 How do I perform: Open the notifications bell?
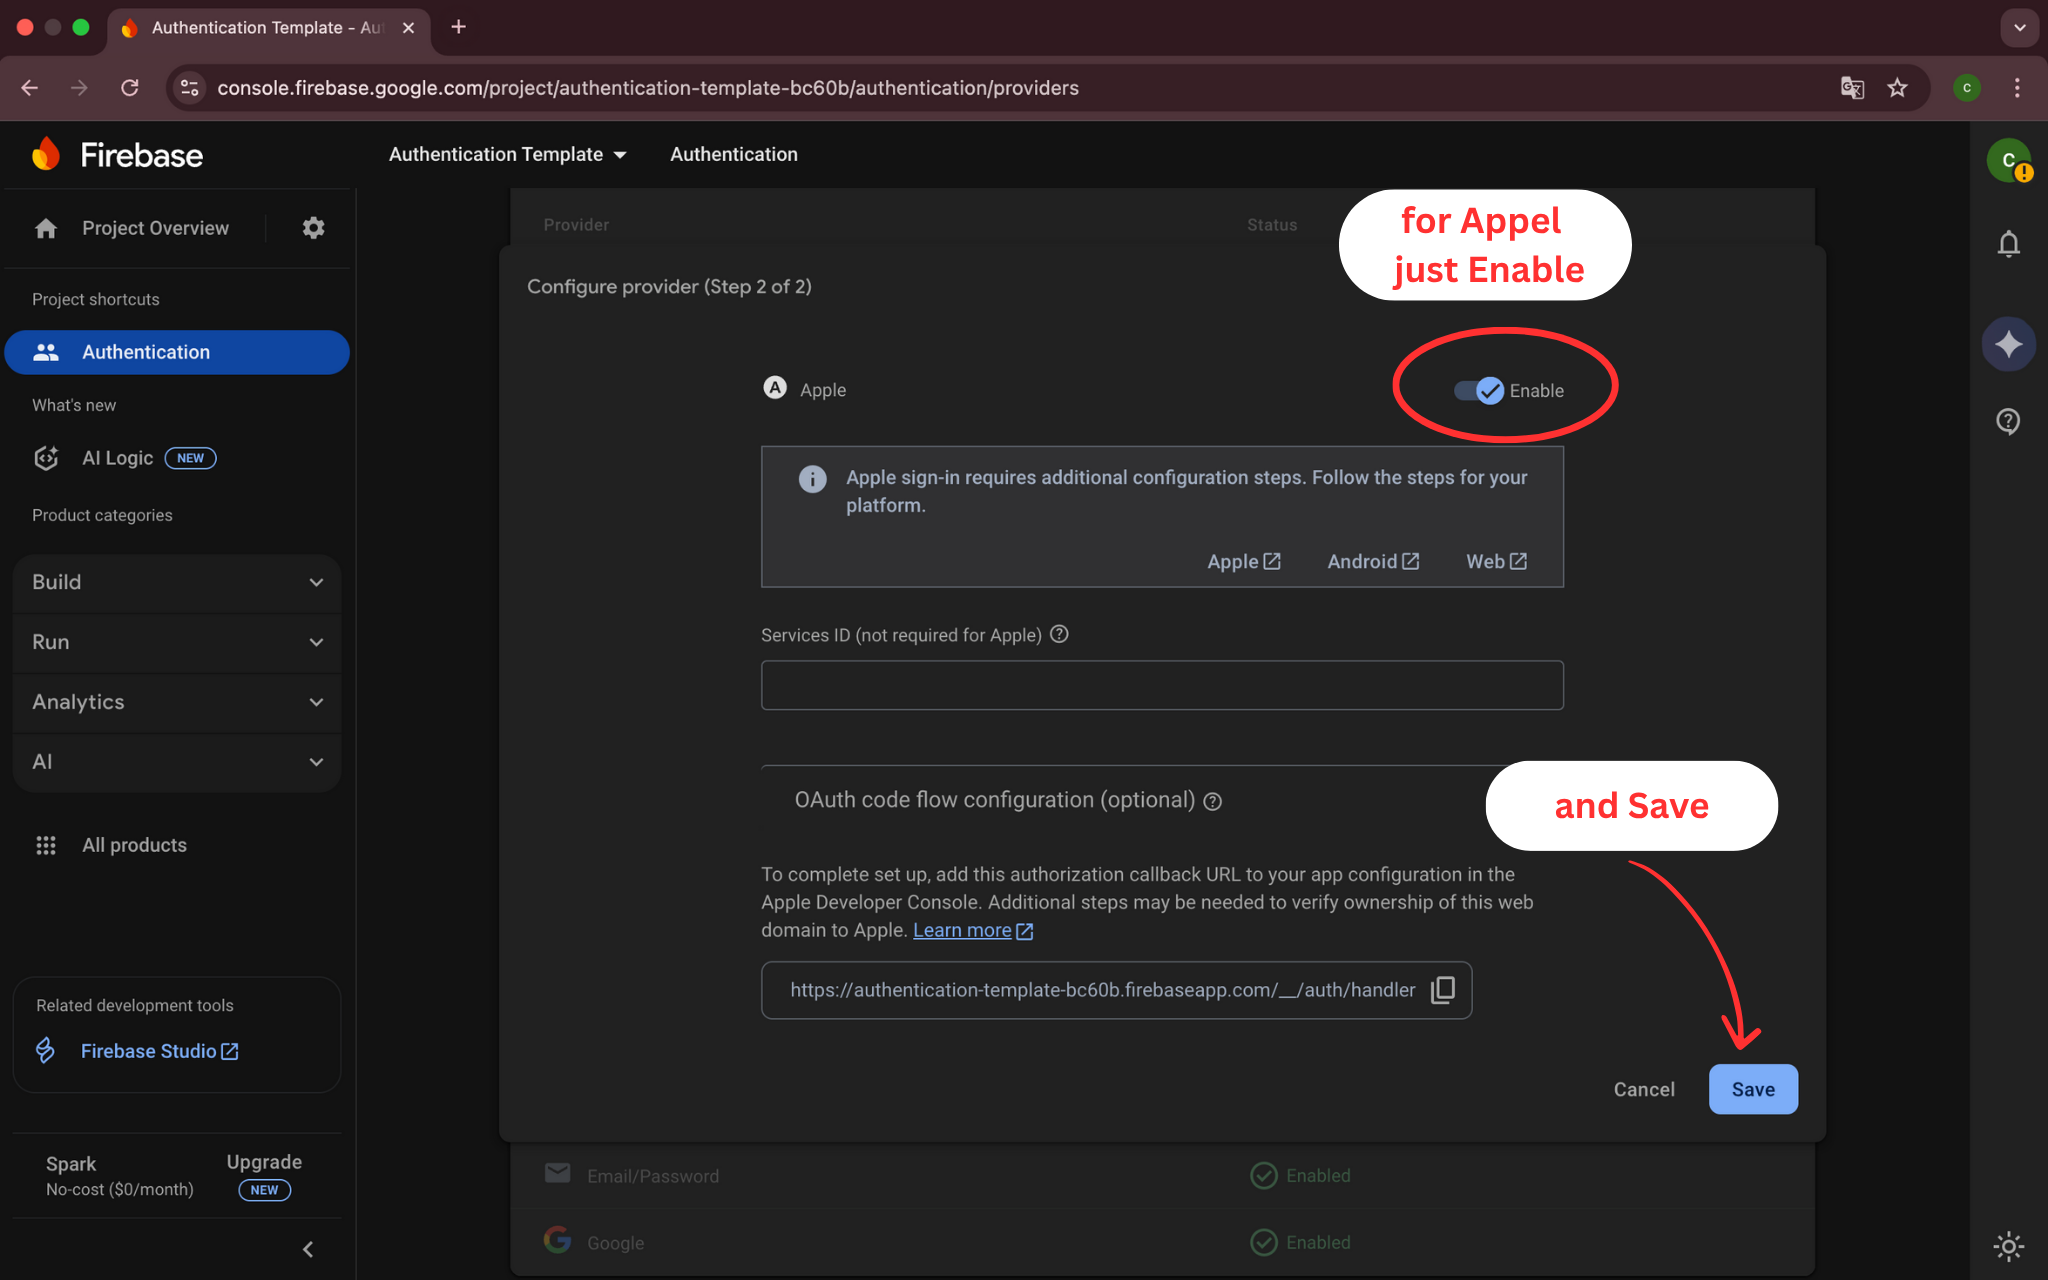point(2008,244)
